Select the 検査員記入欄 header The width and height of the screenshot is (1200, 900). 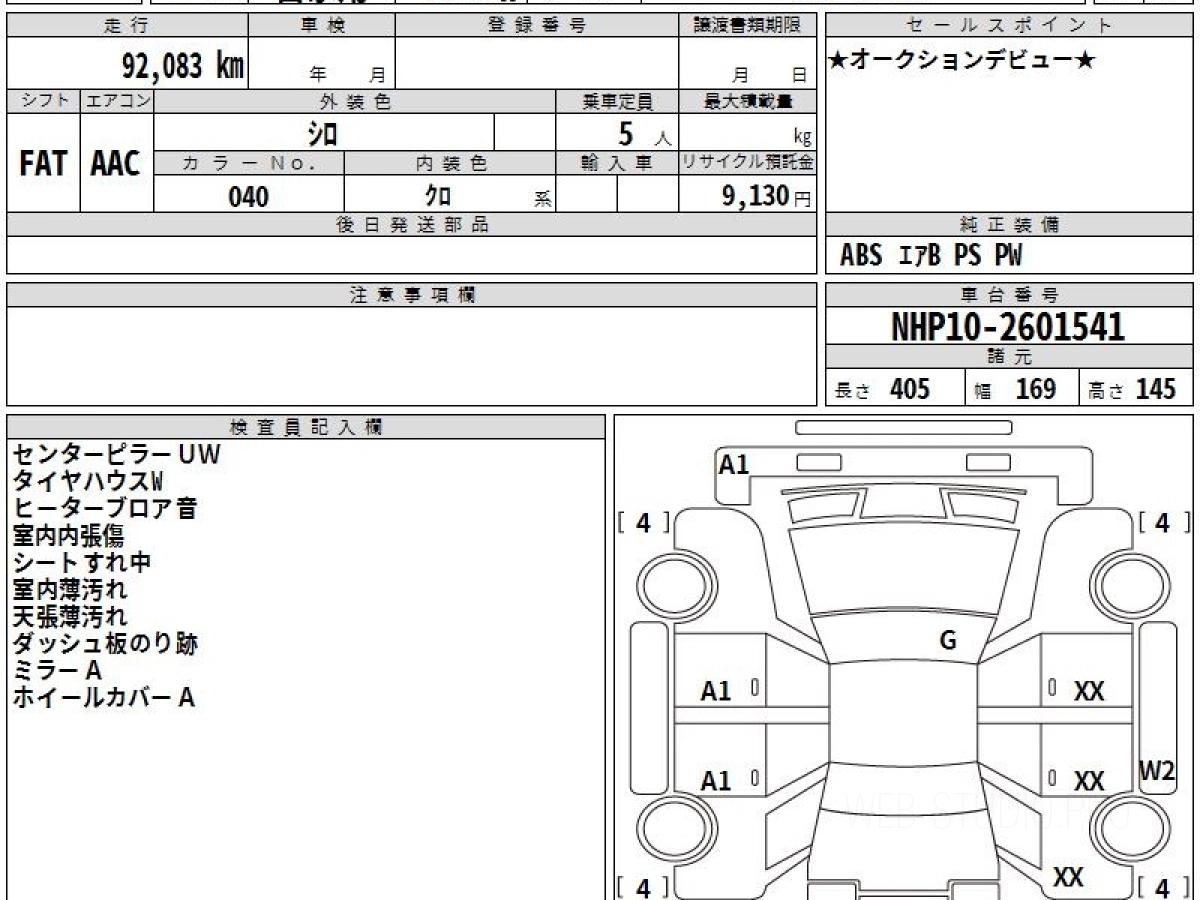coord(306,426)
